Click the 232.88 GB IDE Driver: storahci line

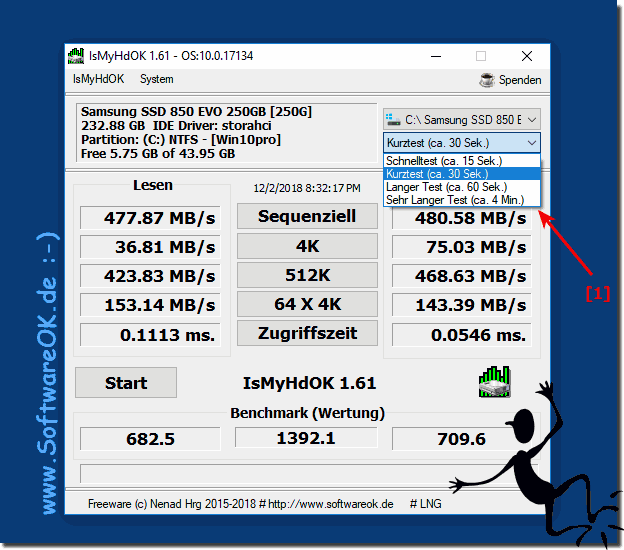click(176, 126)
